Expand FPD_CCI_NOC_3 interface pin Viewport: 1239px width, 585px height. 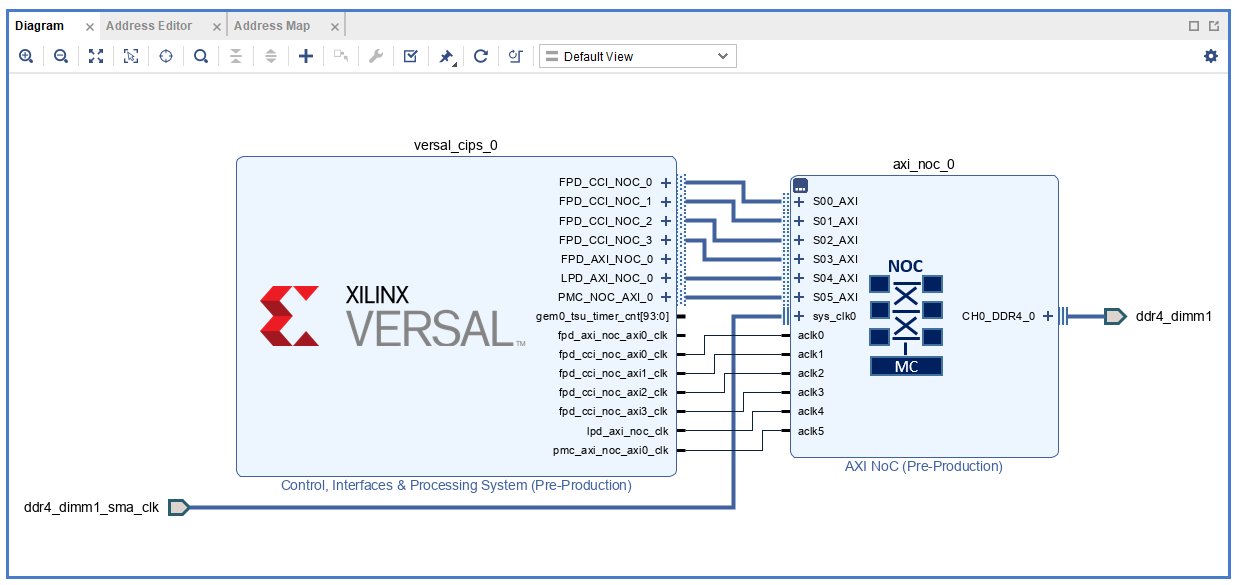coord(666,240)
